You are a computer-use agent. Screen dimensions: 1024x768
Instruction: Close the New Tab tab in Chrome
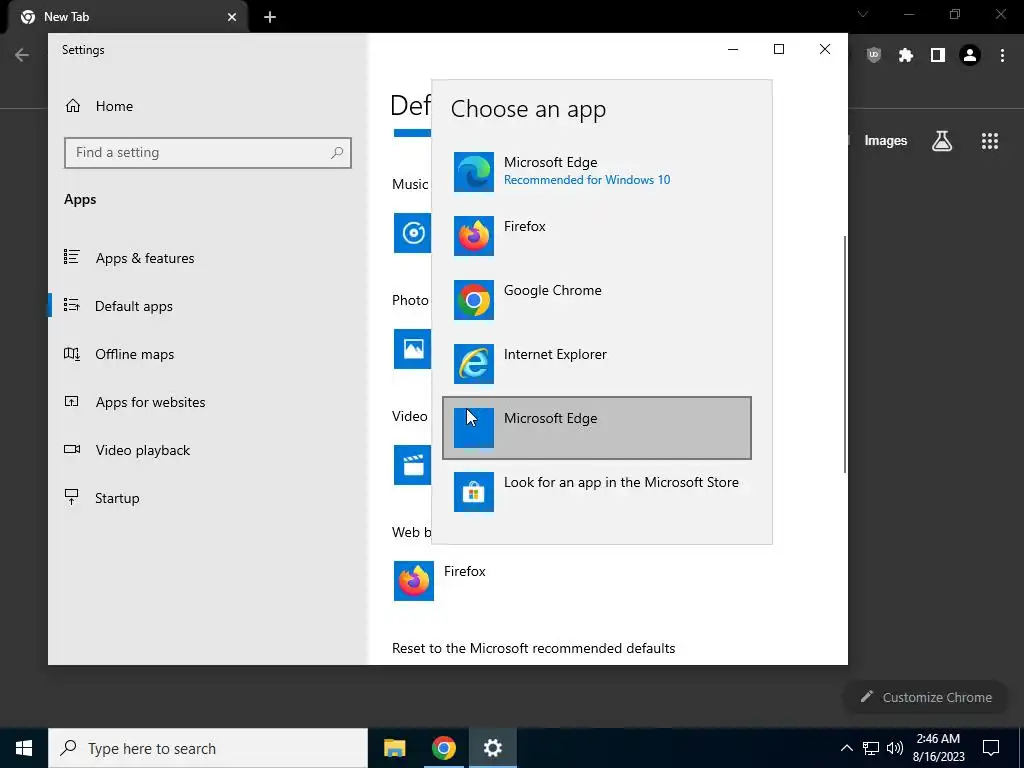pos(232,17)
